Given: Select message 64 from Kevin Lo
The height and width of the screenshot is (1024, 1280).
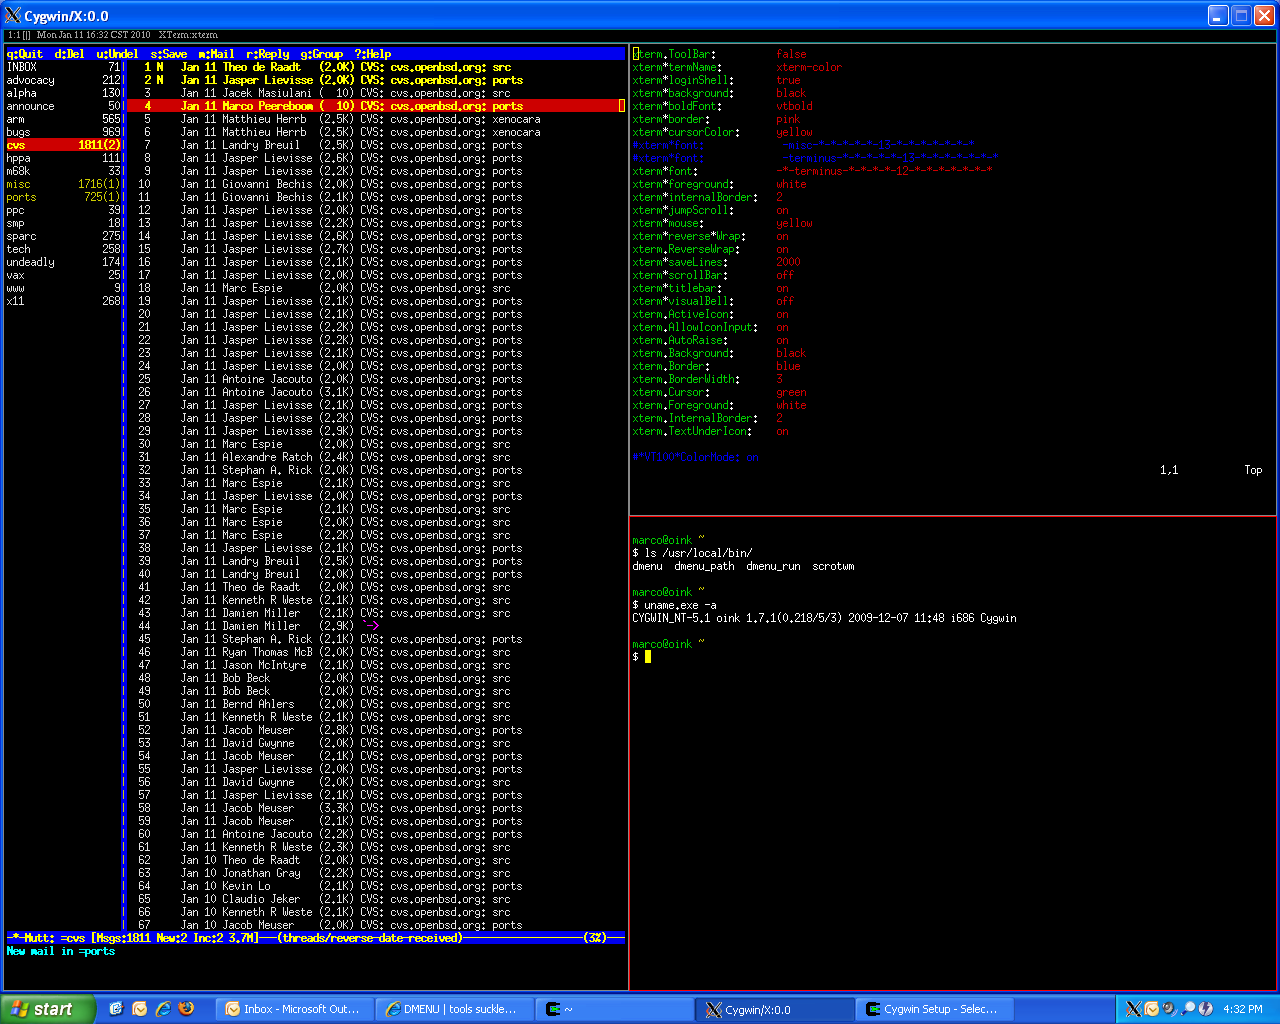Looking at the screenshot, I should [x=376, y=886].
